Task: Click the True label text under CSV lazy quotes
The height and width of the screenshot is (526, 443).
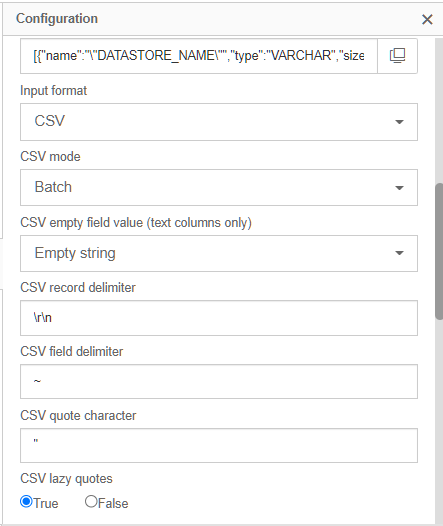Action: pyautogui.click(x=46, y=504)
